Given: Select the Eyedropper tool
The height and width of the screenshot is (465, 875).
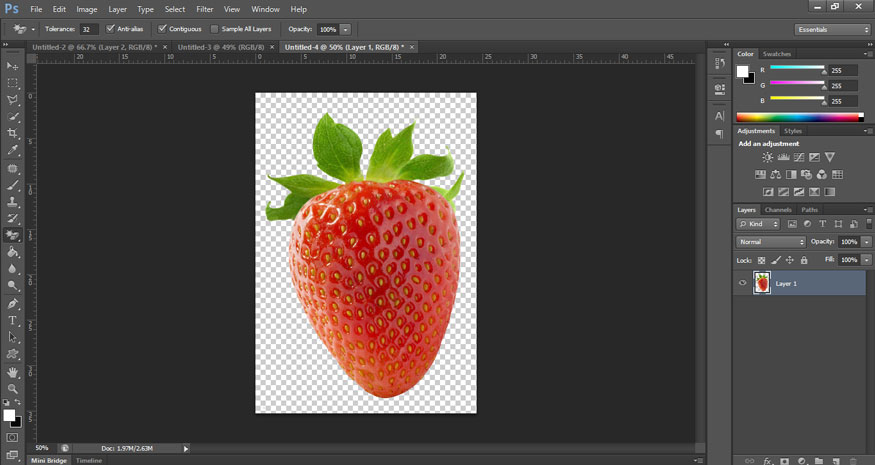Looking at the screenshot, I should [x=13, y=150].
